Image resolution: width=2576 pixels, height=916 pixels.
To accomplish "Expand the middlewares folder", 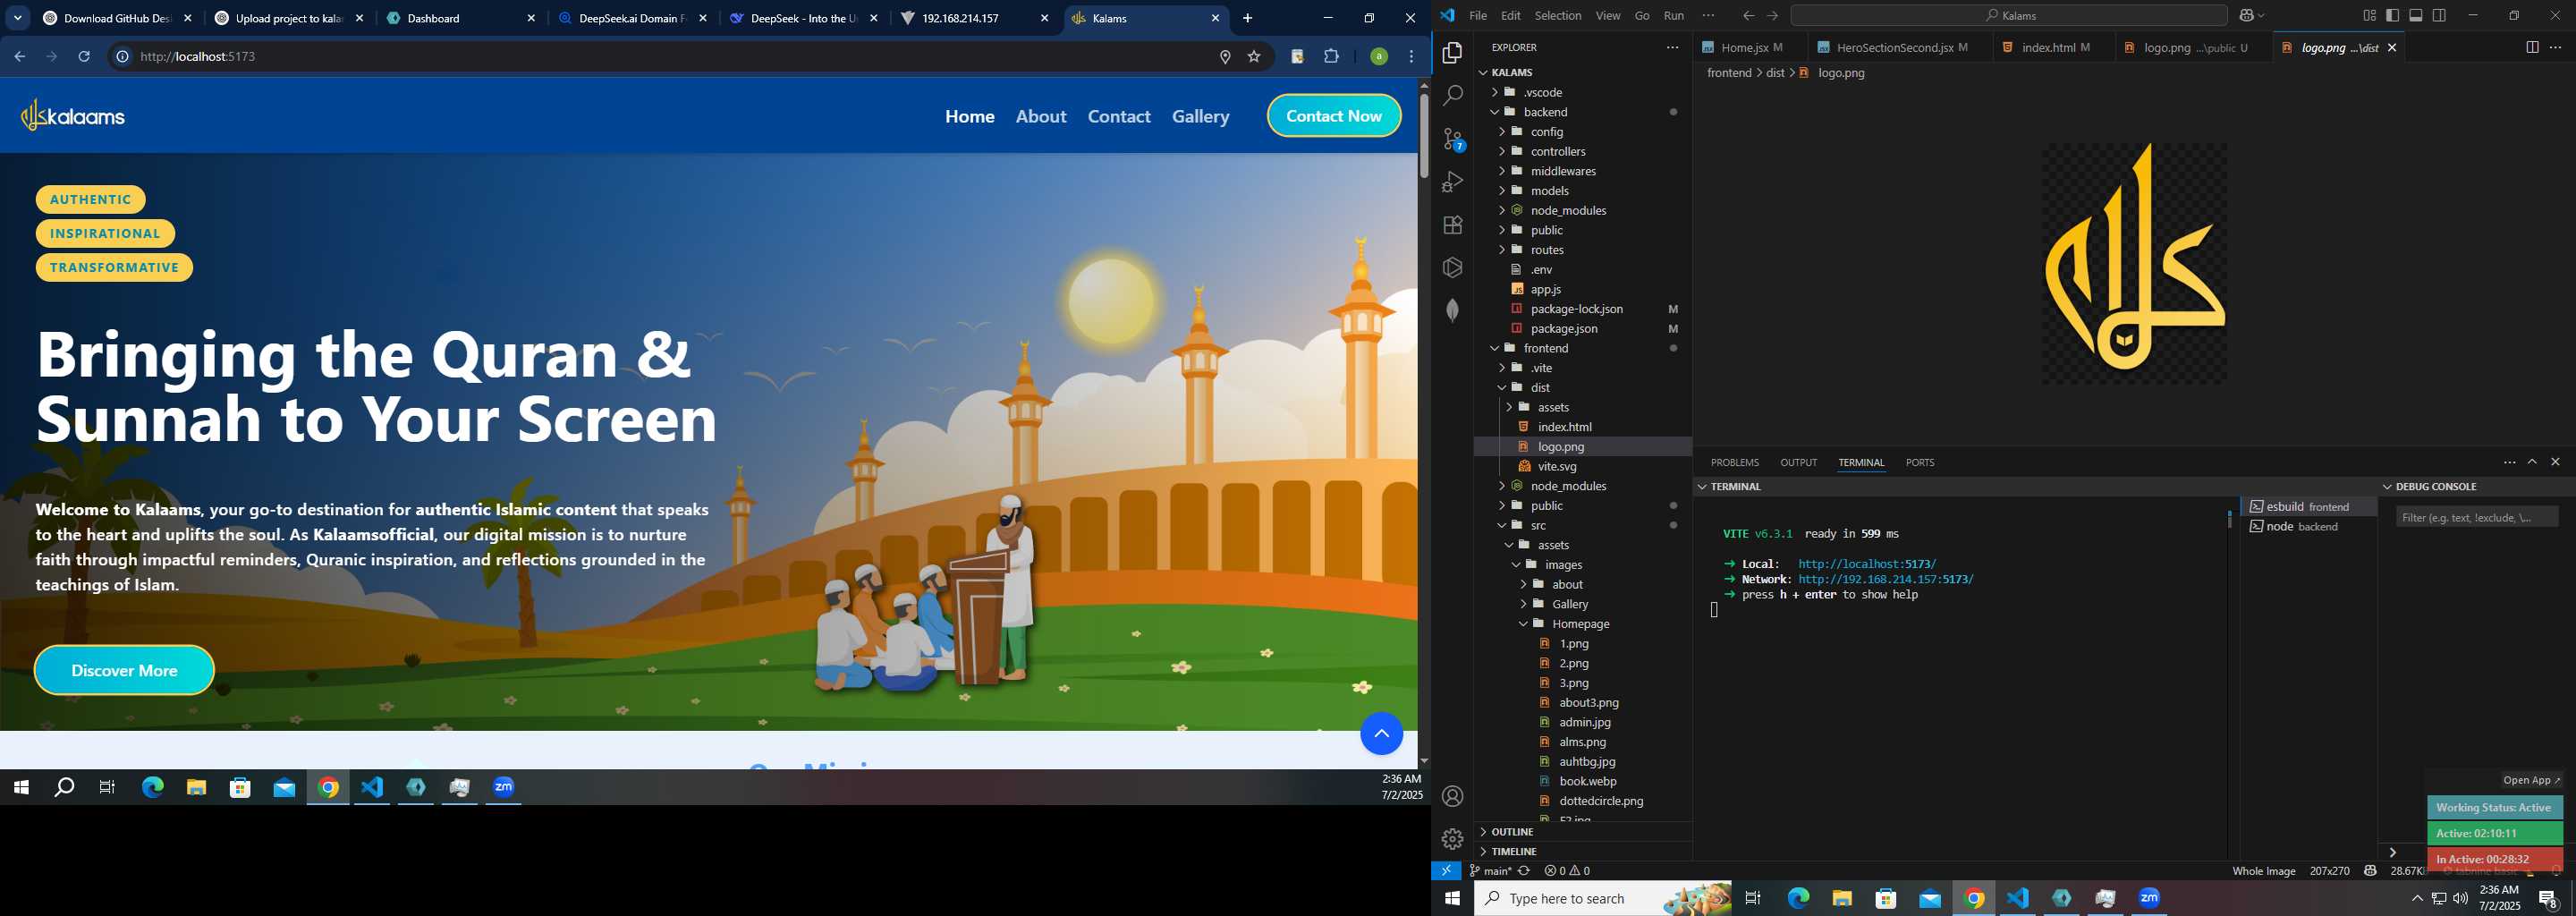I will point(1502,171).
